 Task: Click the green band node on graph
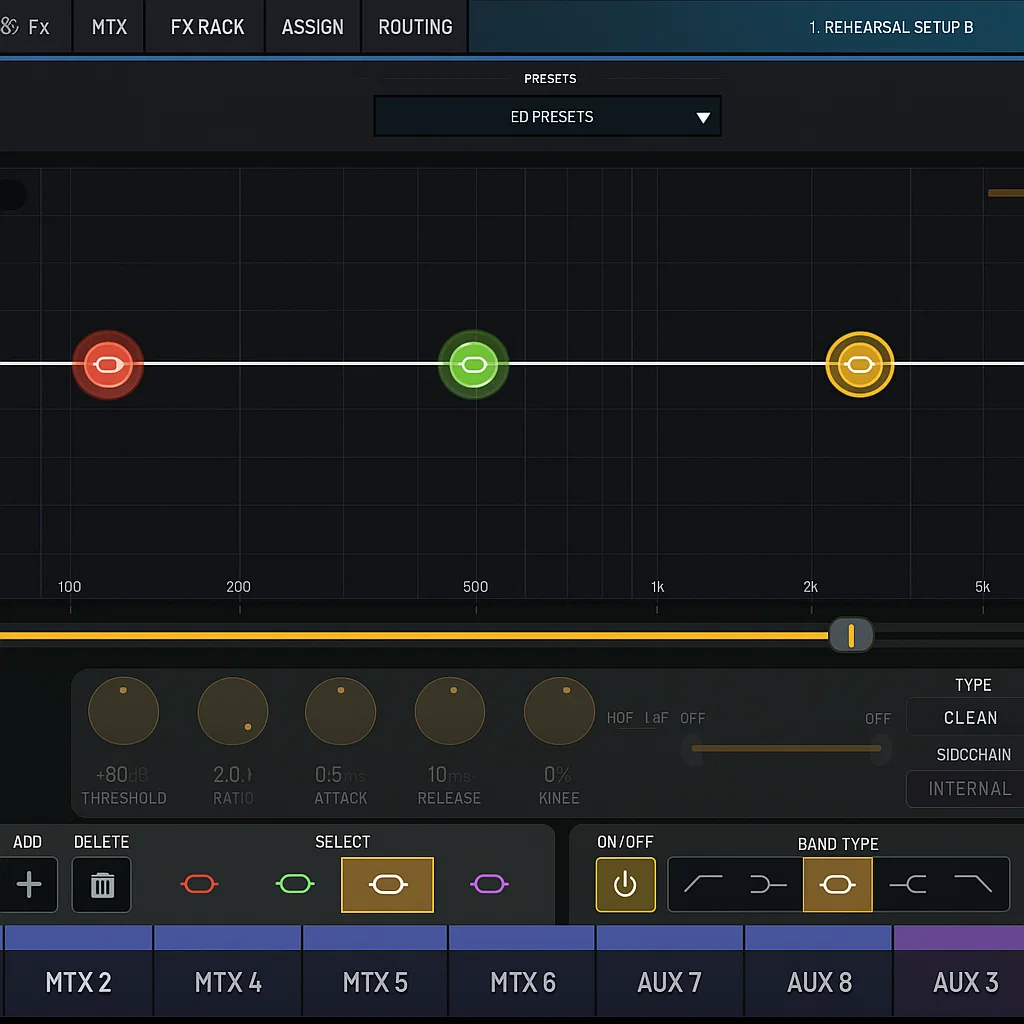point(474,365)
